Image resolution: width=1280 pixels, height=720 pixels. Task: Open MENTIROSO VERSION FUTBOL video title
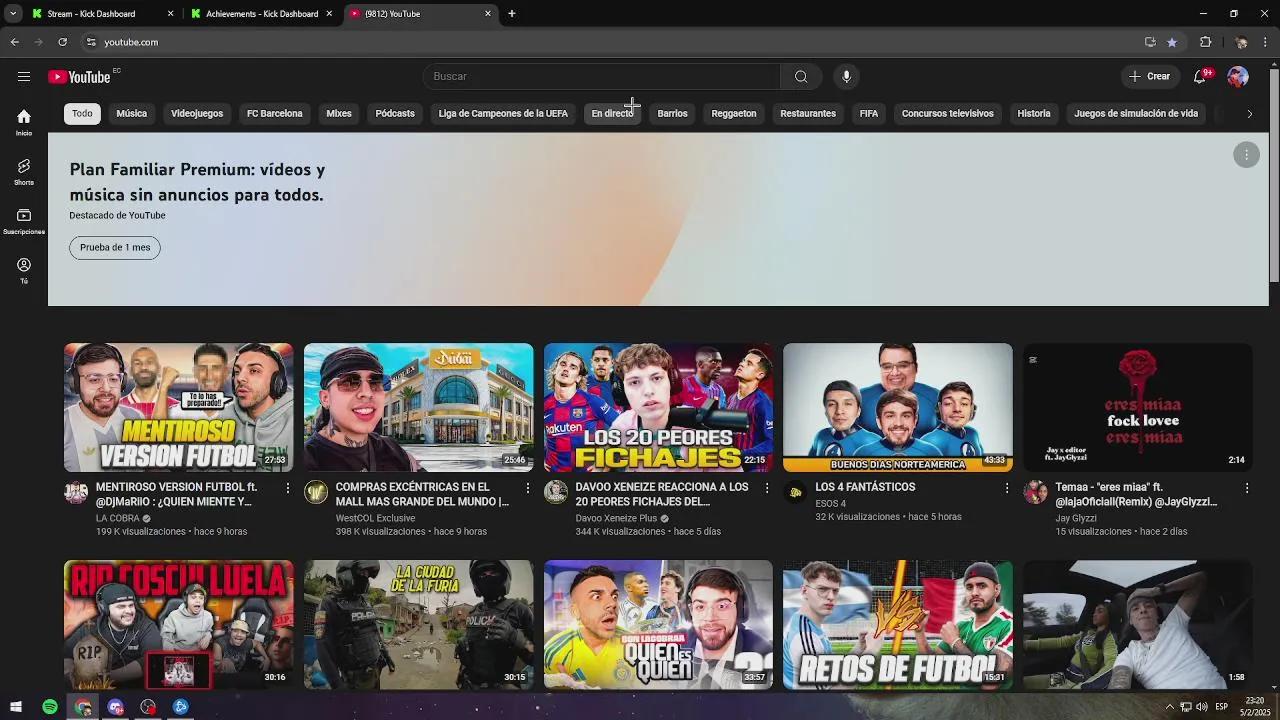[177, 494]
